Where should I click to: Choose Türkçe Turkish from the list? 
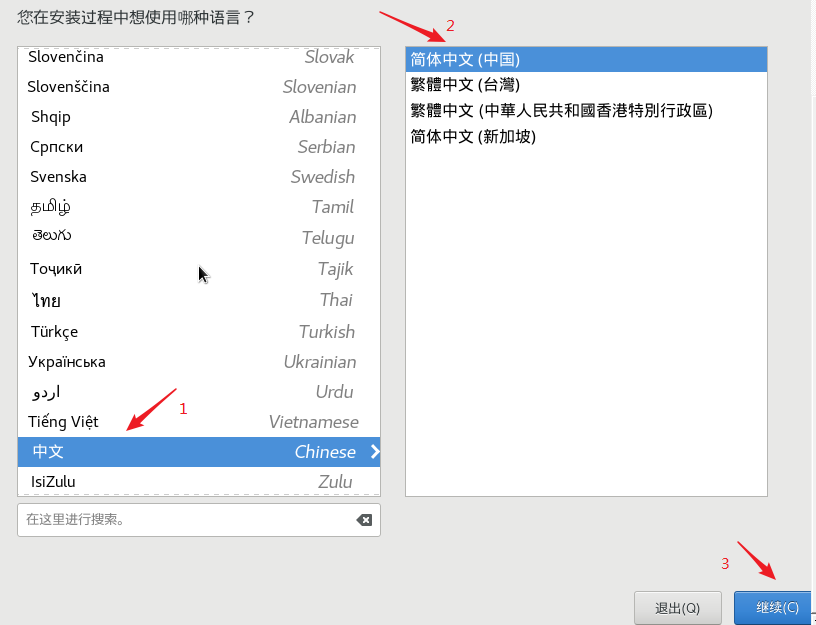[x=199, y=331]
